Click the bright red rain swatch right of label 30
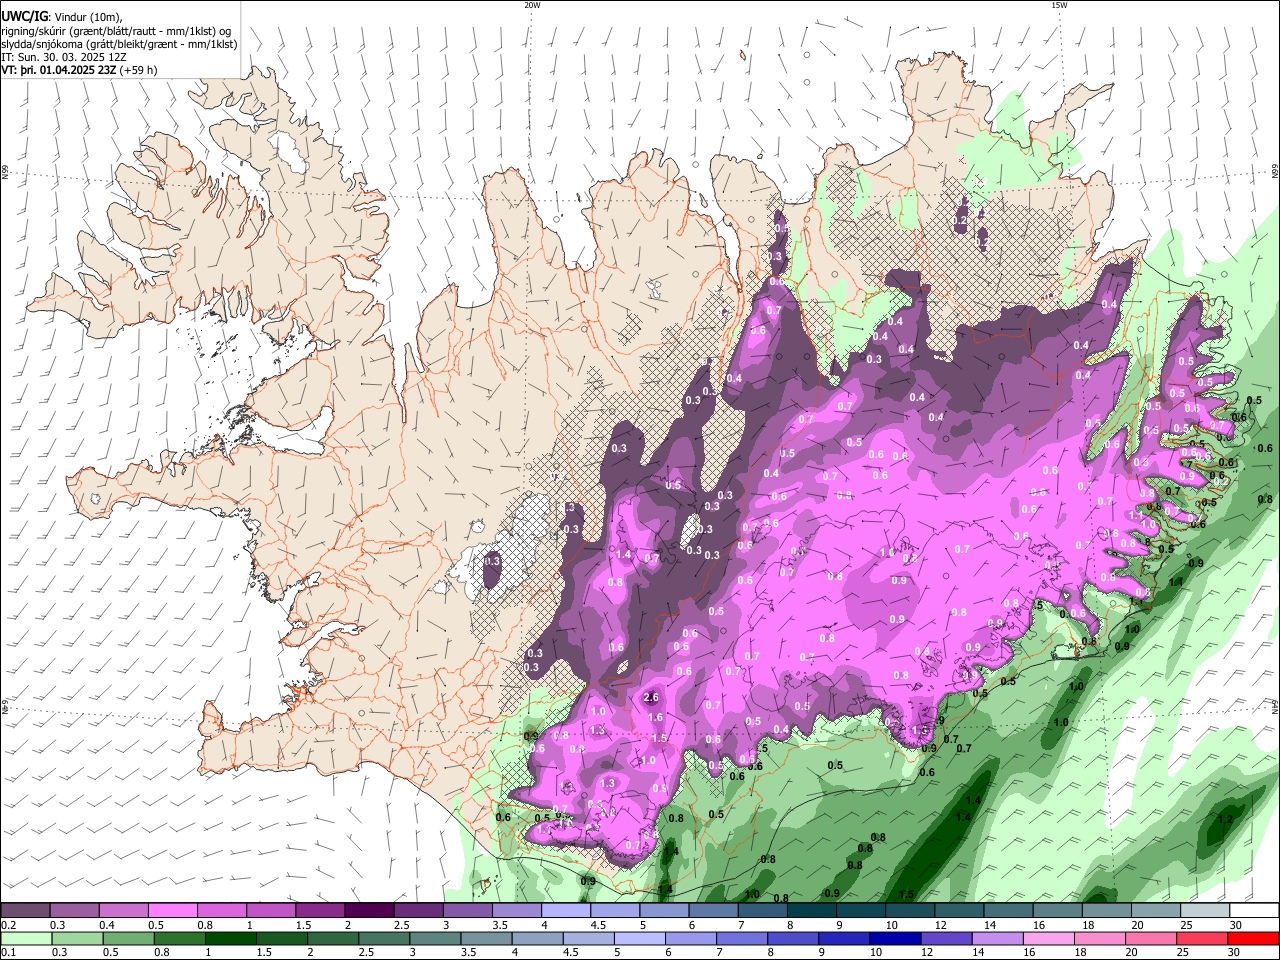This screenshot has width=1280, height=960. pyautogui.click(x=1252, y=938)
